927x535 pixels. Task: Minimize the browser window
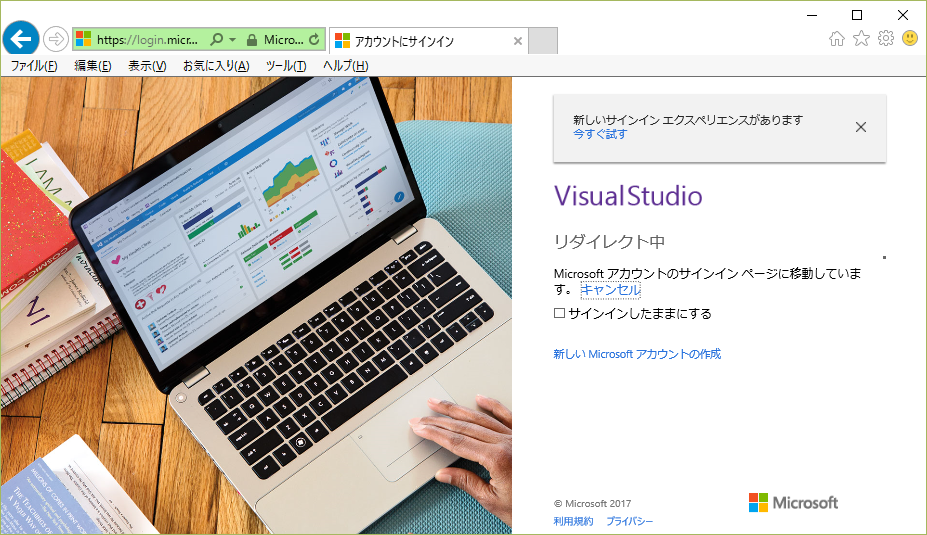pos(812,15)
